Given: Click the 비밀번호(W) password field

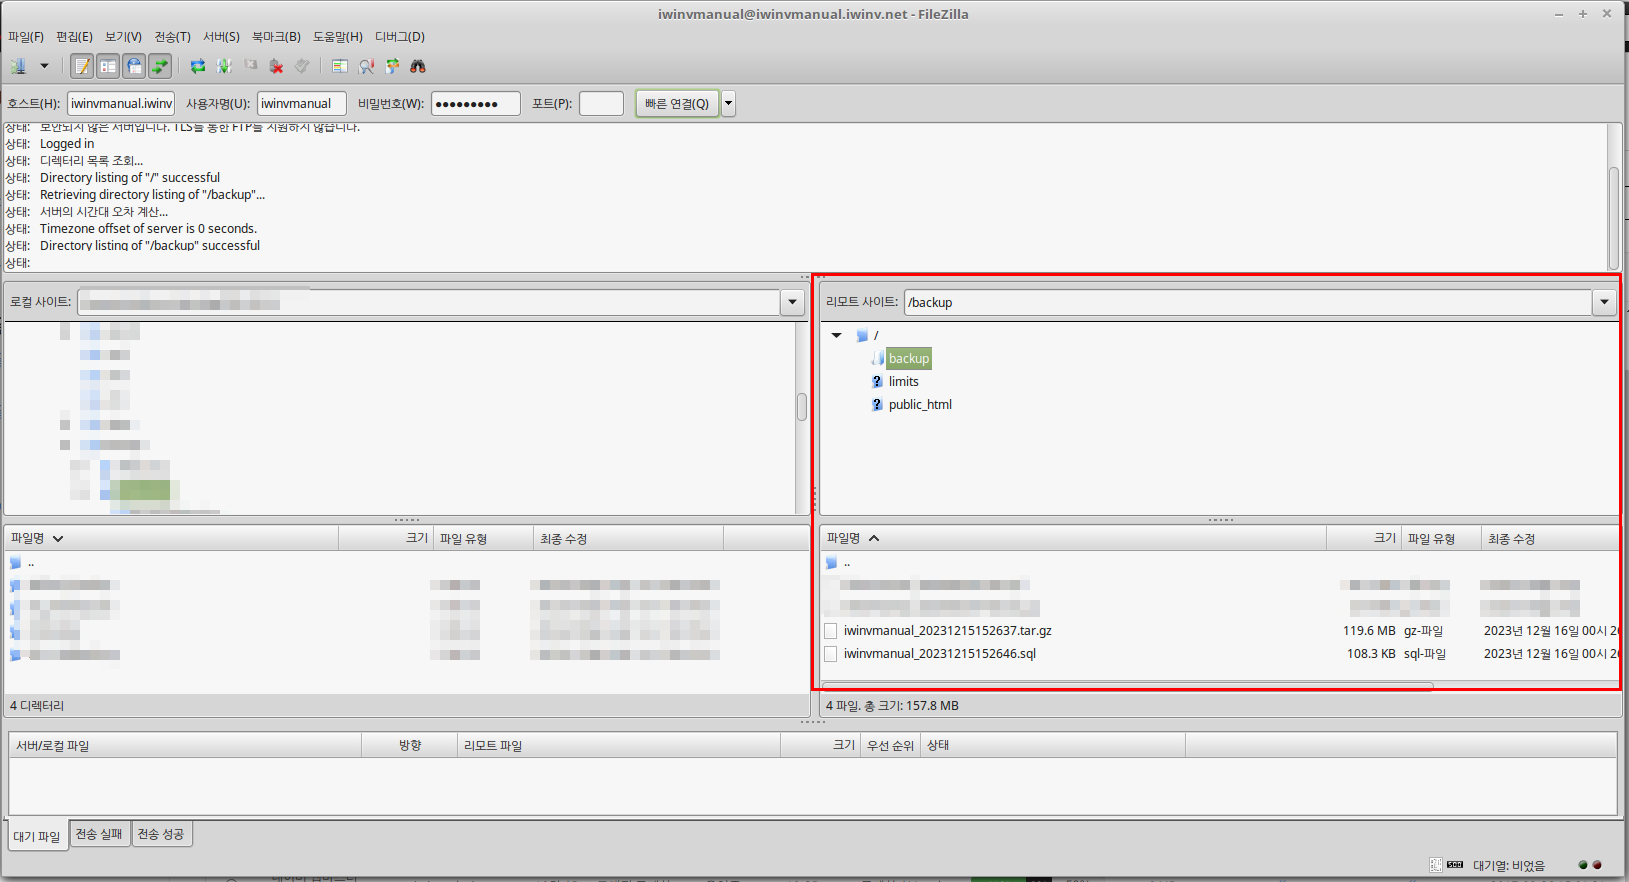Looking at the screenshot, I should coord(476,103).
